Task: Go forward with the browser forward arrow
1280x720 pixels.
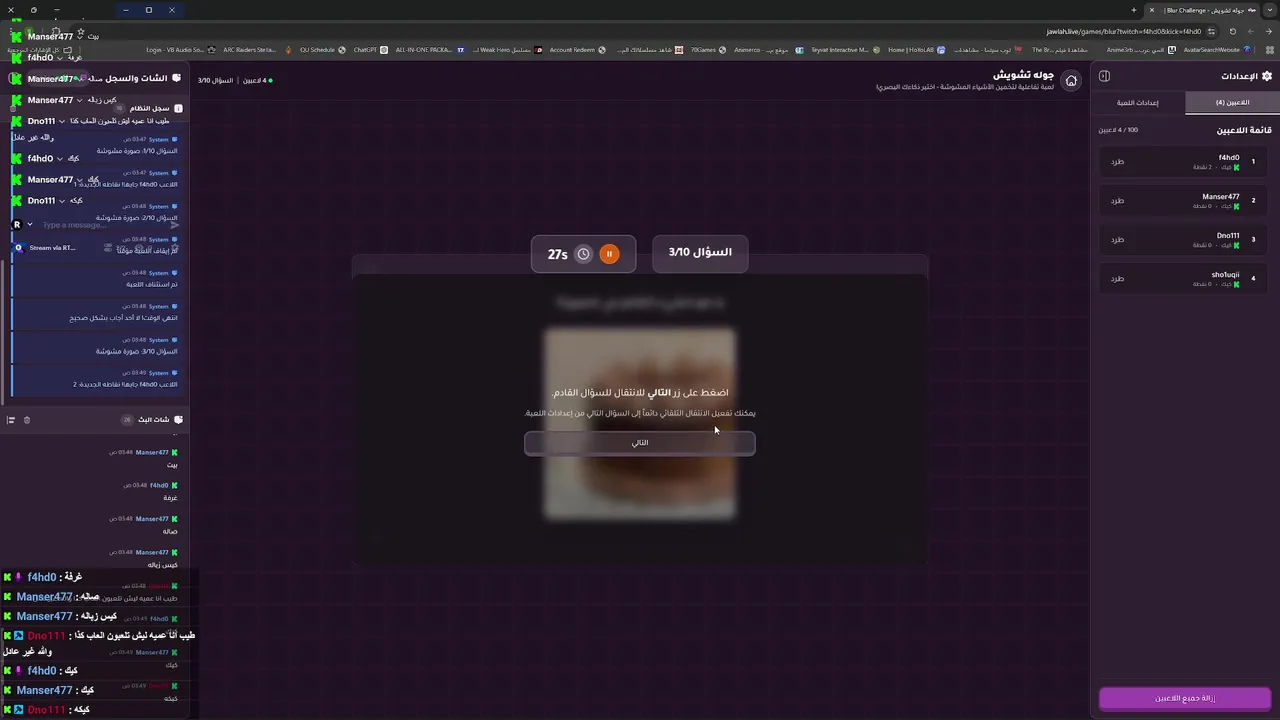Action: tap(1251, 31)
